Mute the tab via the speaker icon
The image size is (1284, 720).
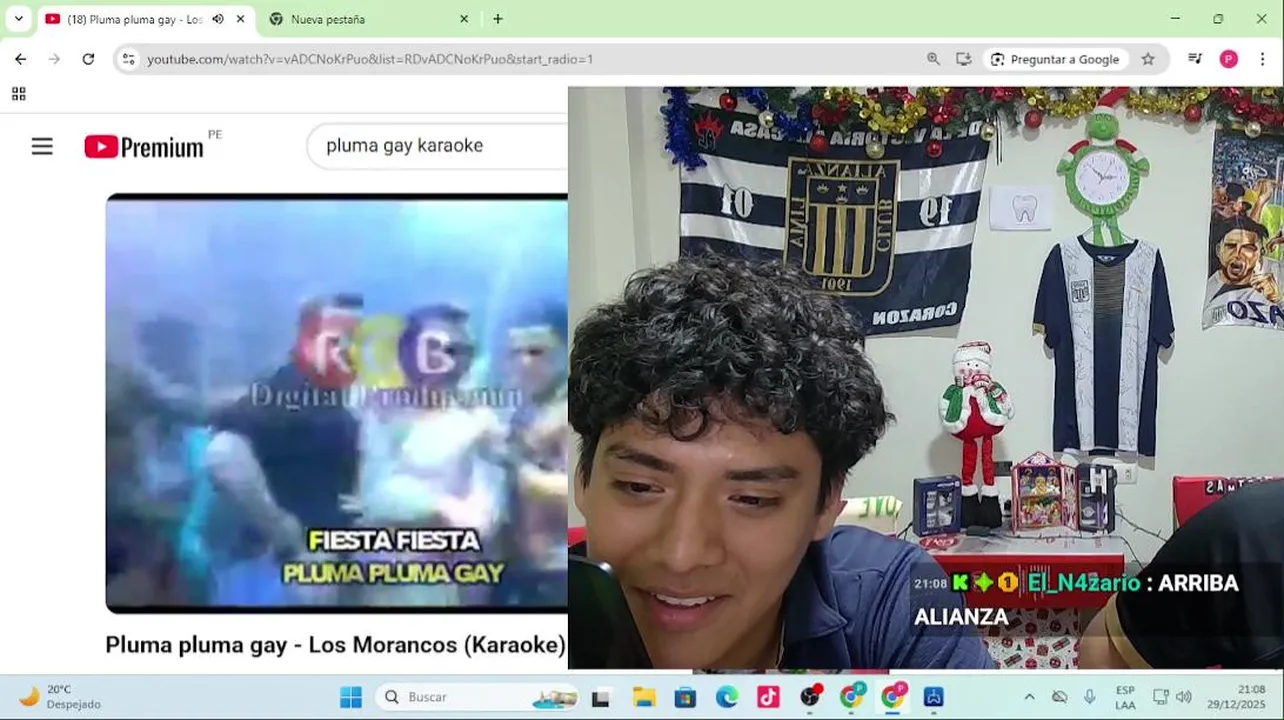click(218, 19)
